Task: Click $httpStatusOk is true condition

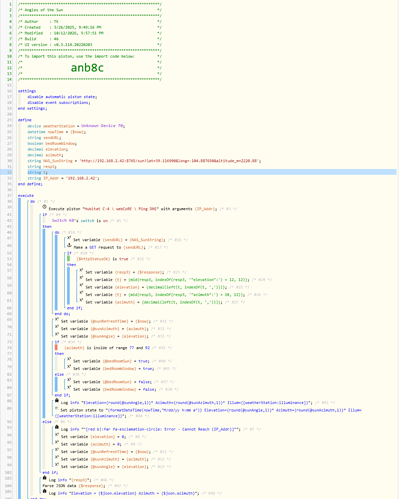Action: [x=102, y=259]
